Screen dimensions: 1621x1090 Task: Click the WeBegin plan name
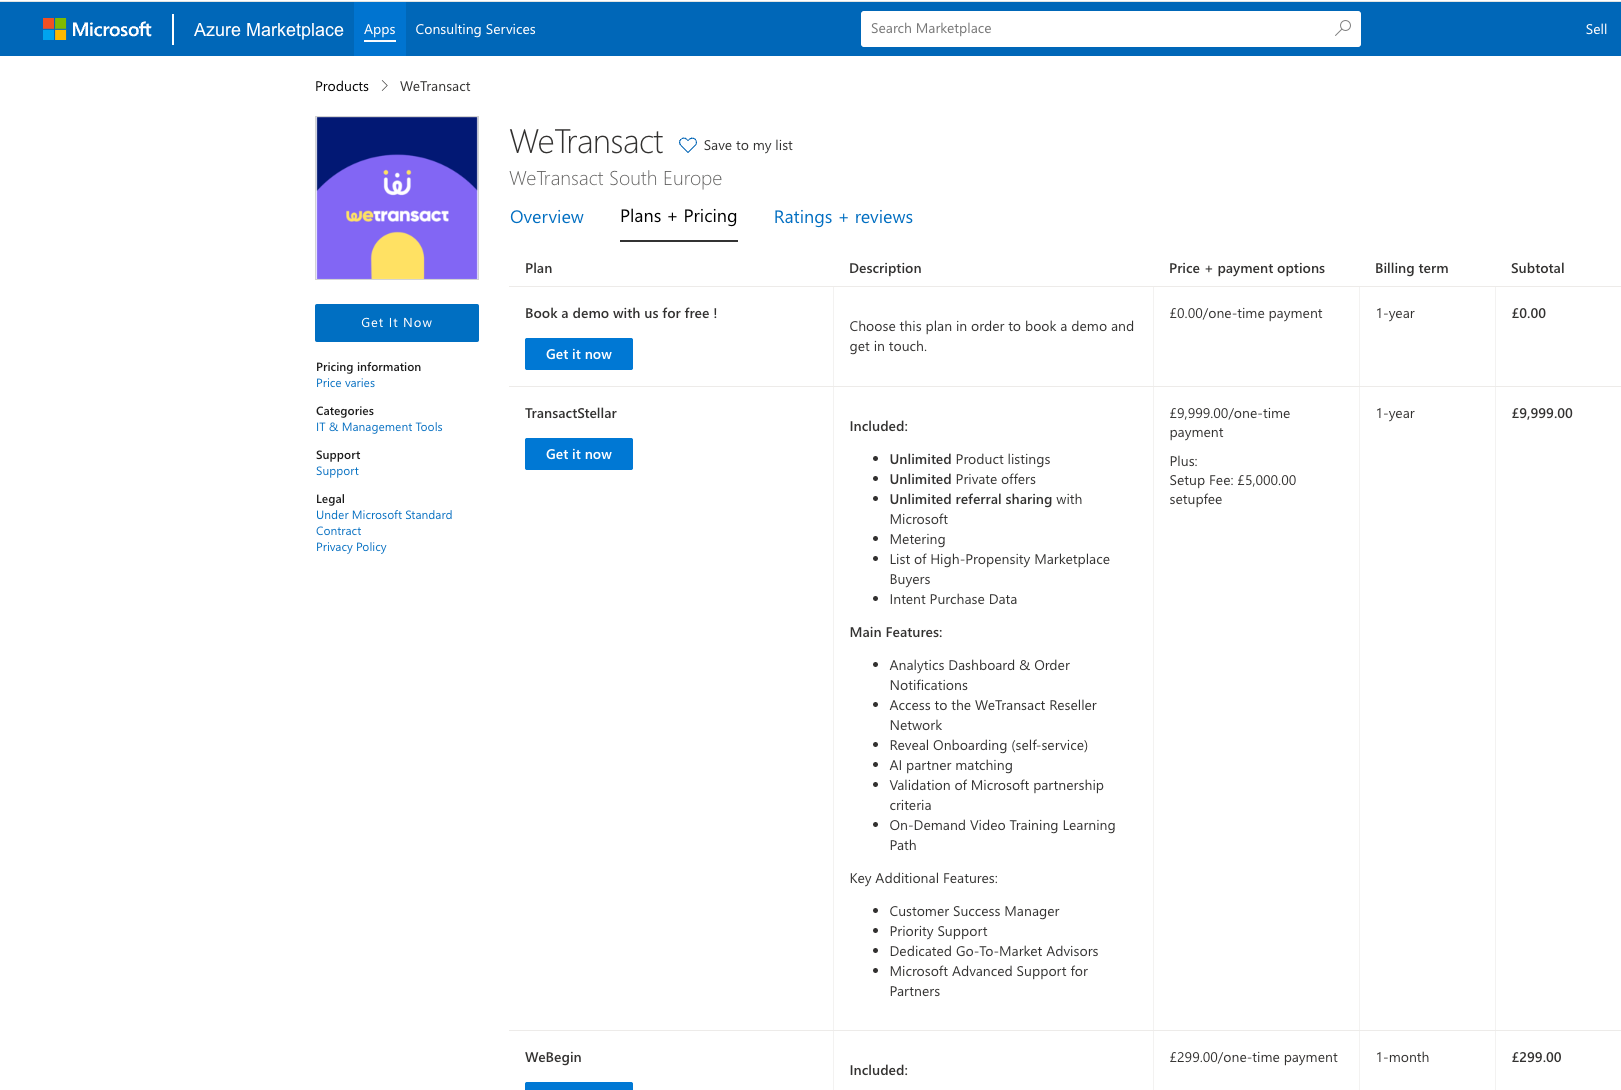553,1057
